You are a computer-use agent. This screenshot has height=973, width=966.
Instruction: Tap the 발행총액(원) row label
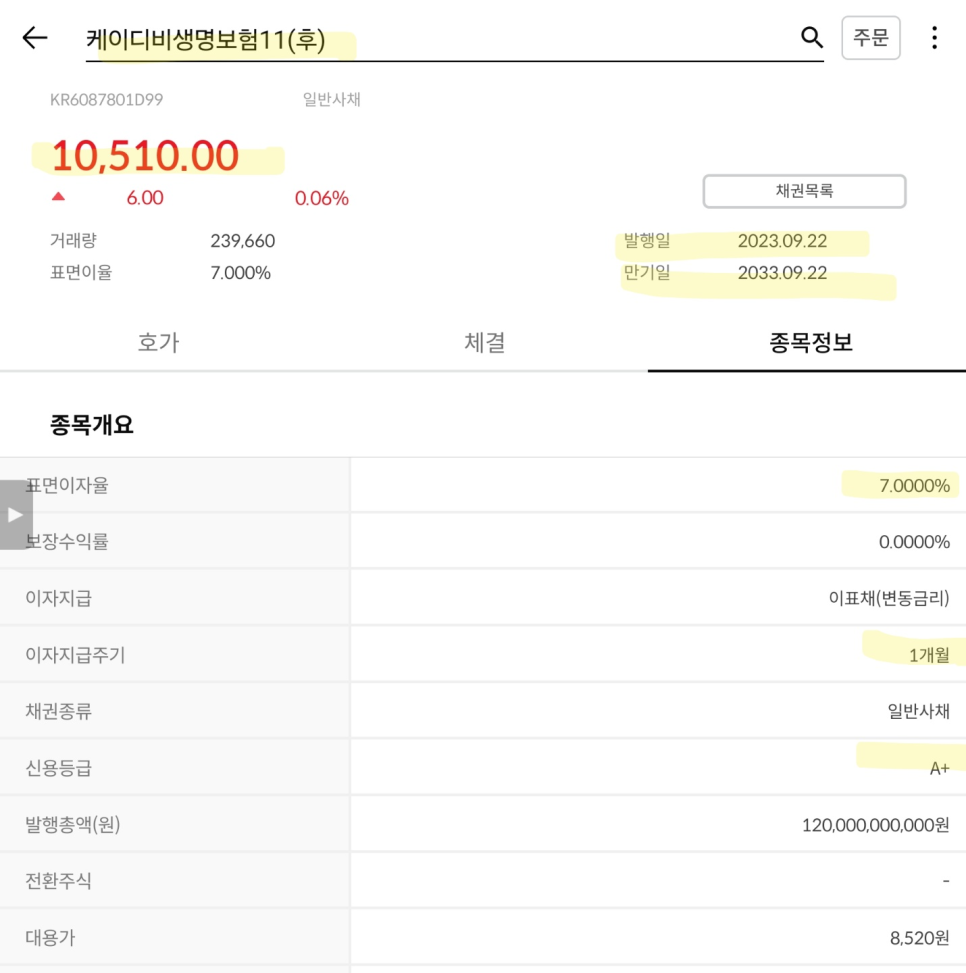(73, 825)
